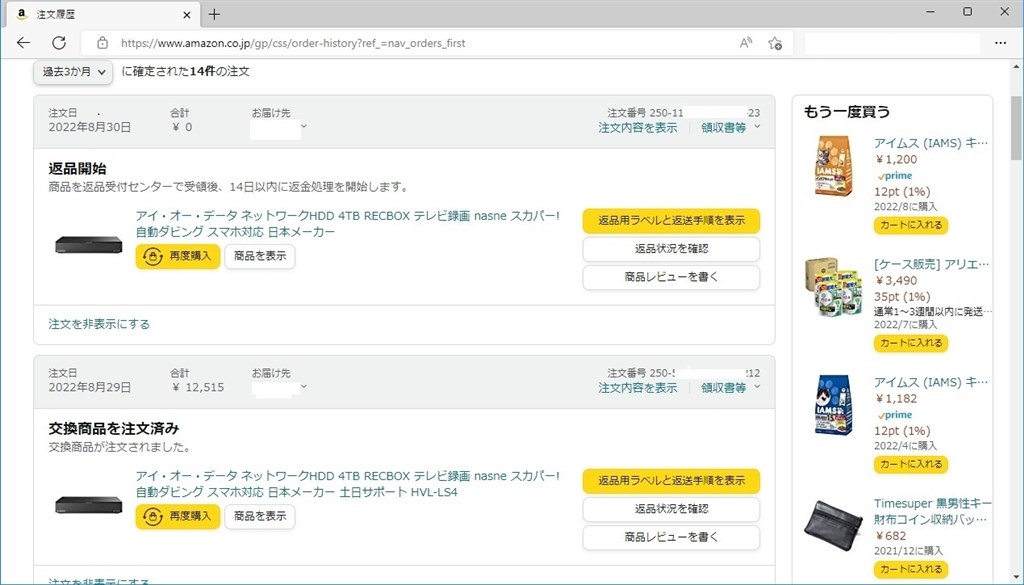Click 再度購入 for HVL-LS4 order
This screenshot has width=1024, height=585.
pyautogui.click(x=178, y=516)
